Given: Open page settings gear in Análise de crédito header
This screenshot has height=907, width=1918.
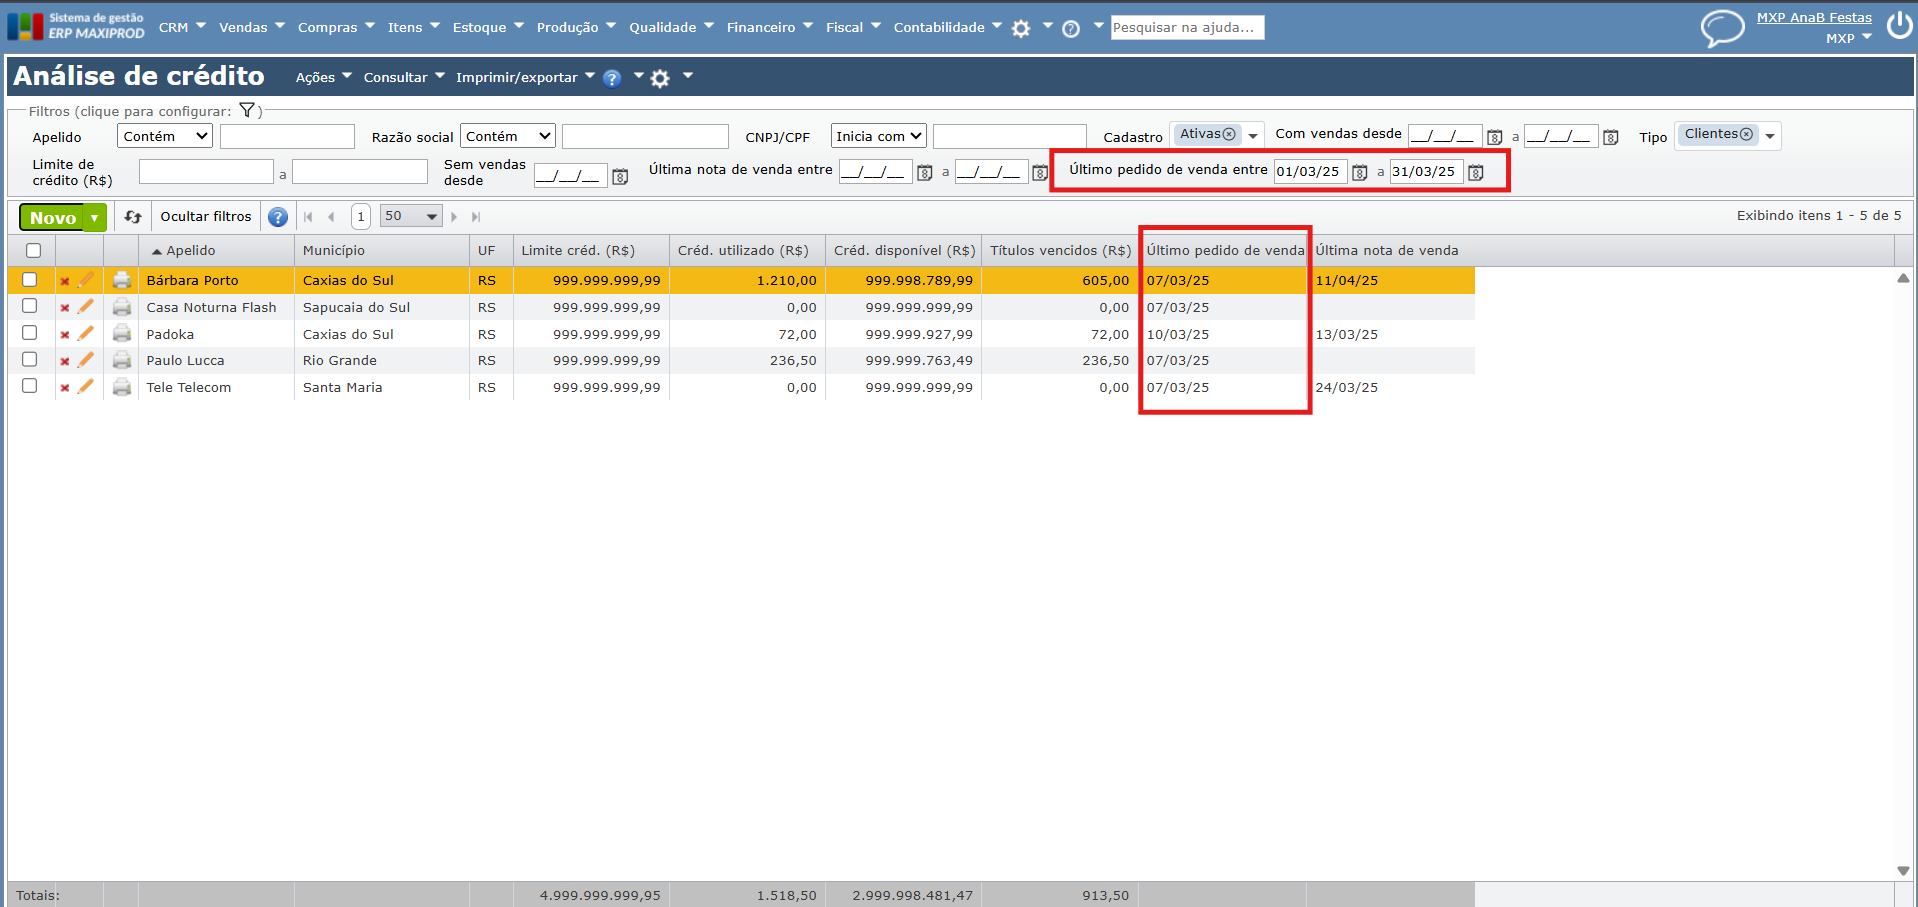Looking at the screenshot, I should (660, 78).
